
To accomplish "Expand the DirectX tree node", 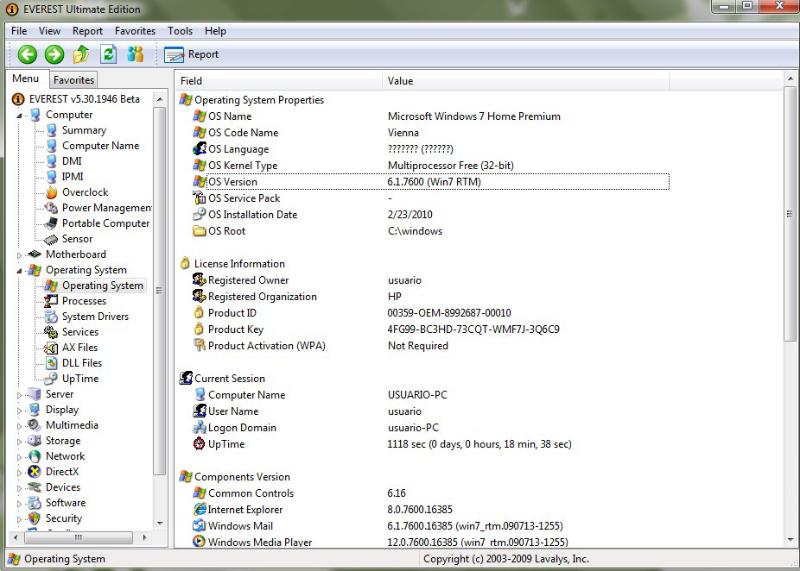I will [19, 472].
